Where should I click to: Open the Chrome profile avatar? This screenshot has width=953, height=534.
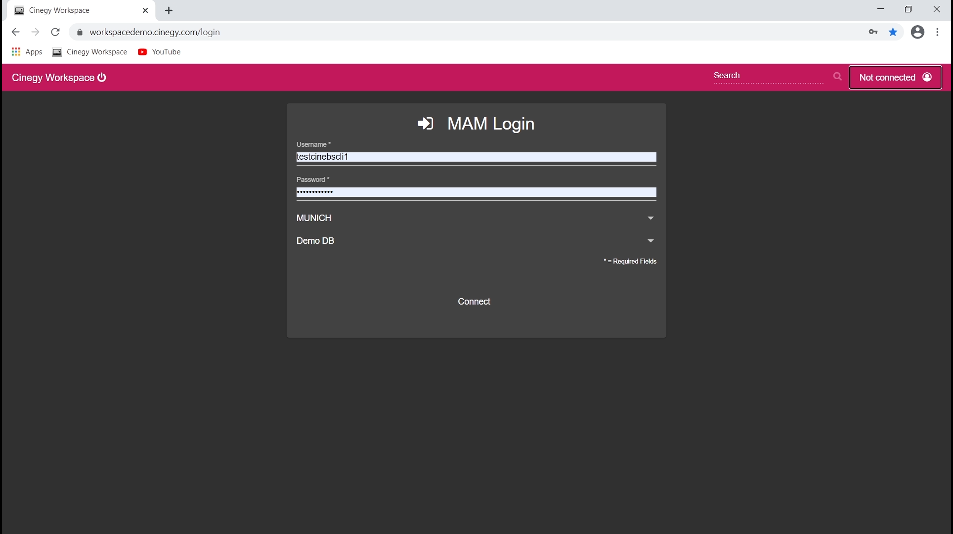[x=917, y=32]
